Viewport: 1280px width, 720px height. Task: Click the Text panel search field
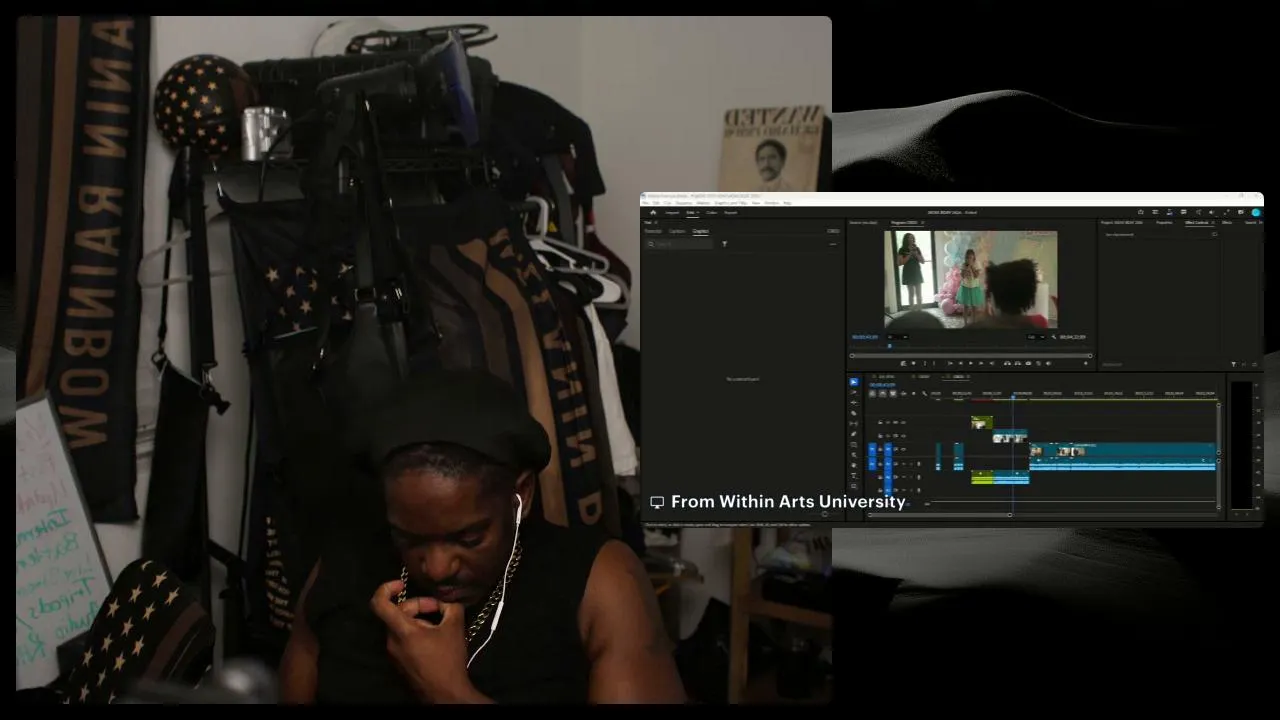680,243
